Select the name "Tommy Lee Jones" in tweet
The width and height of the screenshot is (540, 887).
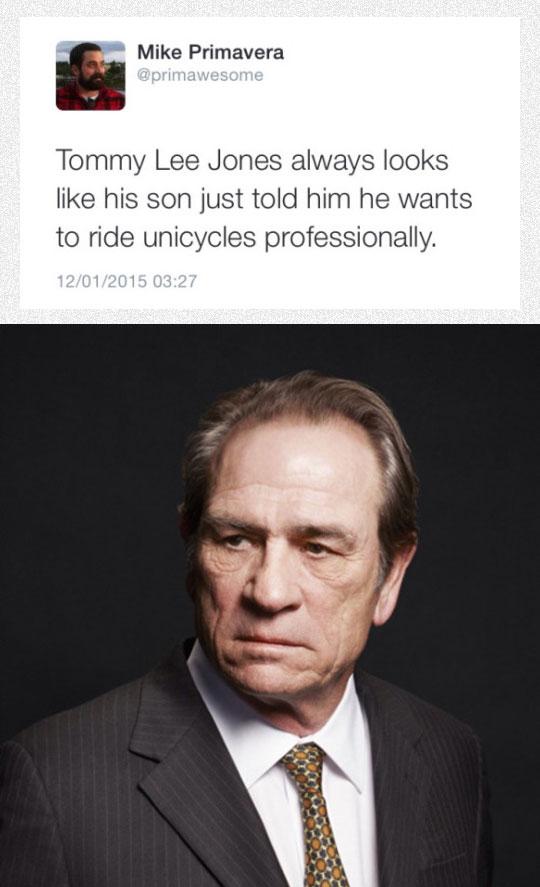coord(169,161)
